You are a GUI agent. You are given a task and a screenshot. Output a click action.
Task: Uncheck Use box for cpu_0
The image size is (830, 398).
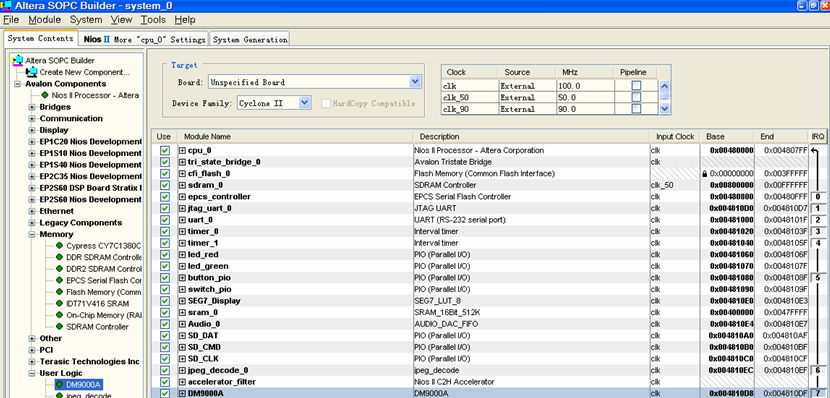tap(165, 150)
